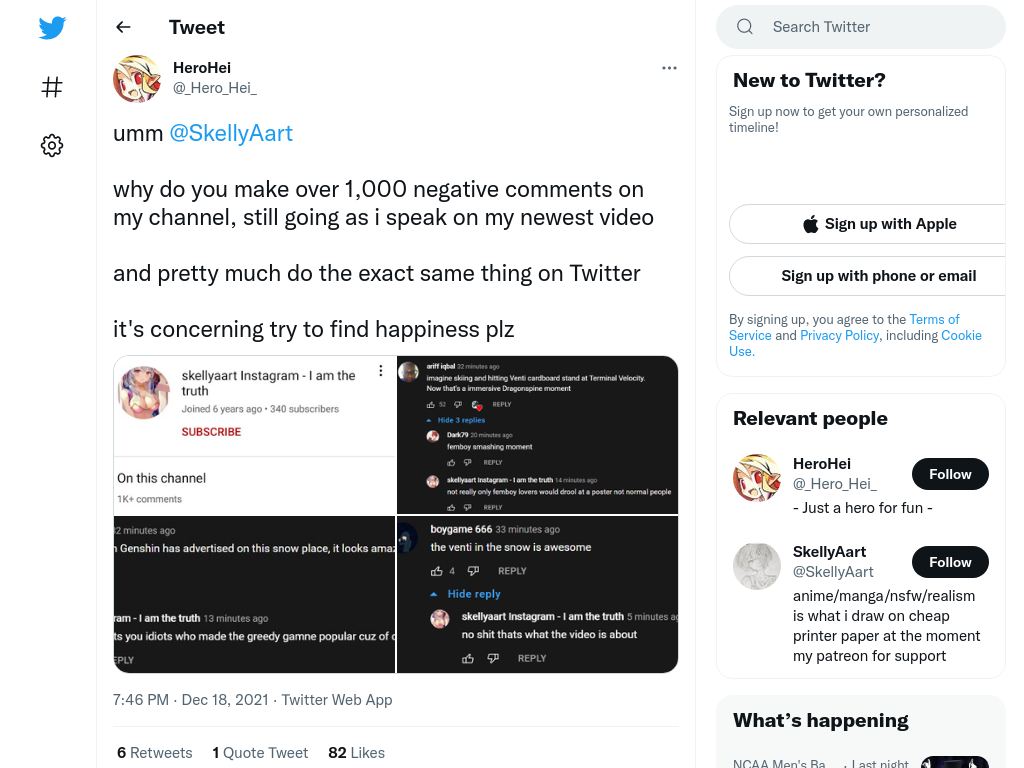1024x768 pixels.
Task: Click HeroHei's avatar in Relevant people
Action: pos(757,478)
